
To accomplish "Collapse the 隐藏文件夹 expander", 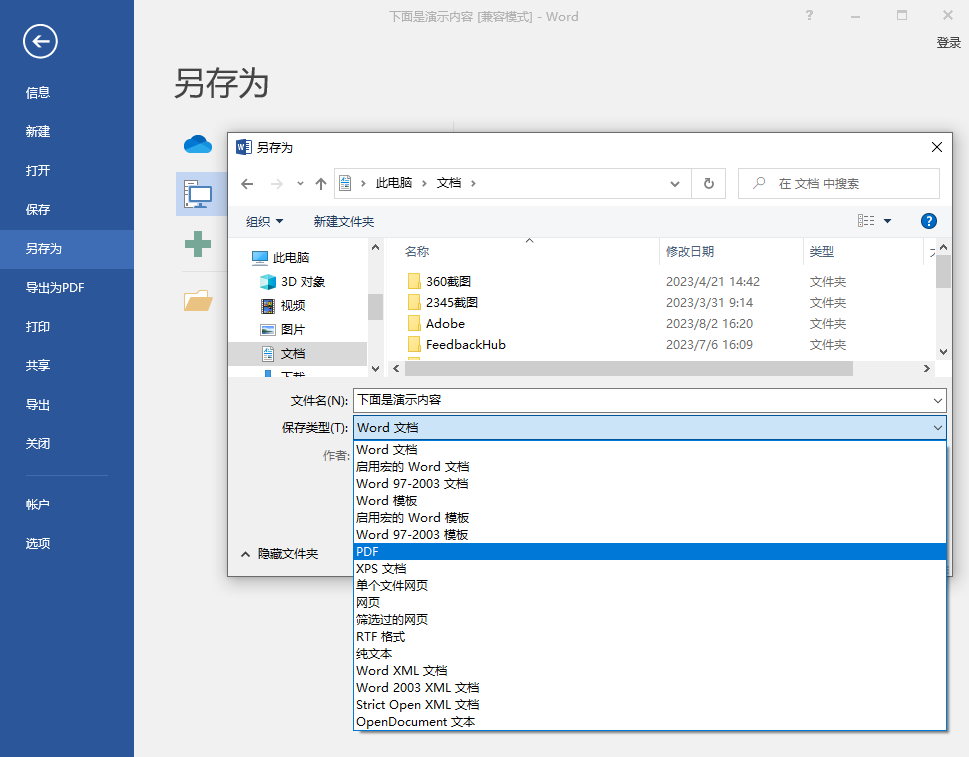I will (286, 553).
